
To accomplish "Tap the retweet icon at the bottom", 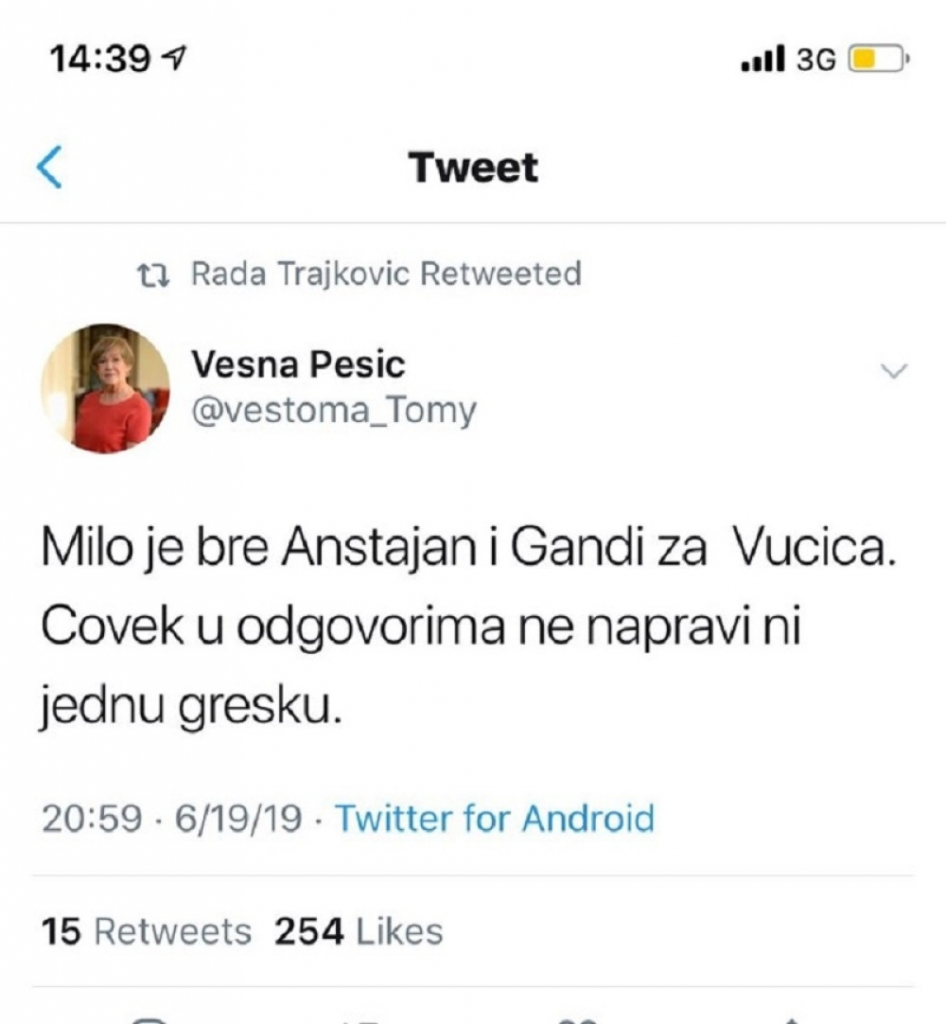I will pyautogui.click(x=360, y=1020).
